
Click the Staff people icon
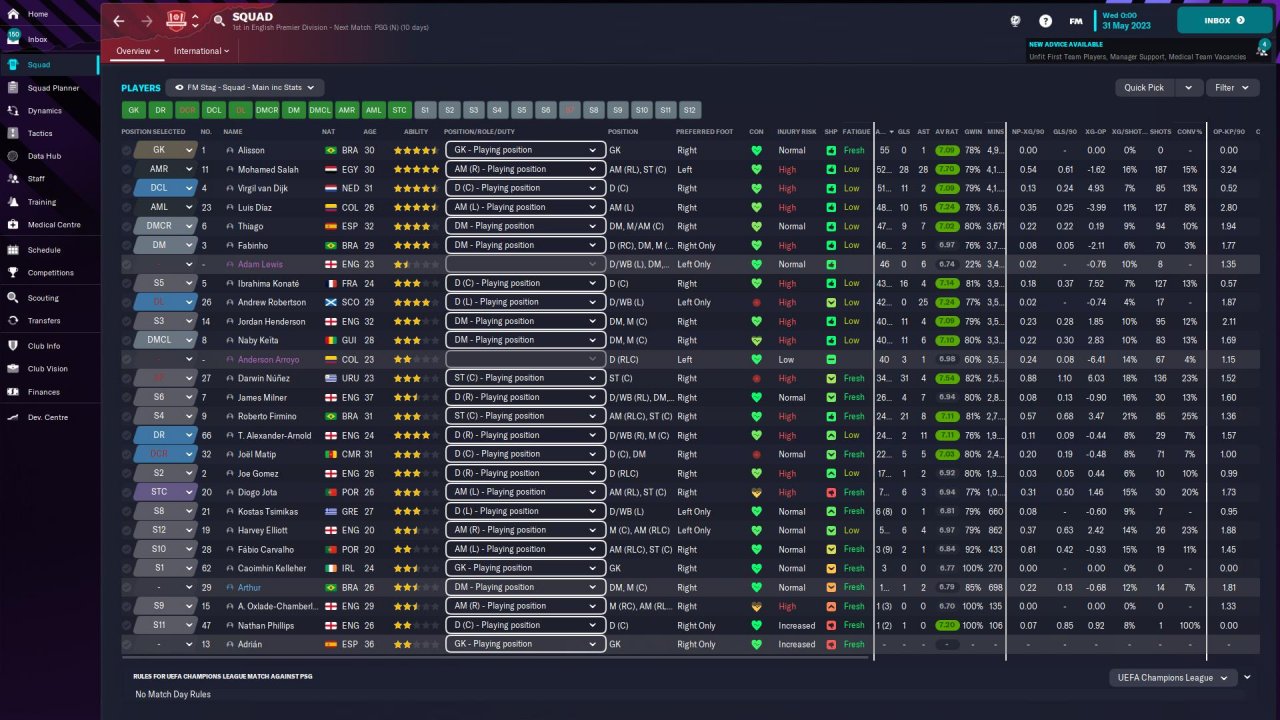[13, 179]
